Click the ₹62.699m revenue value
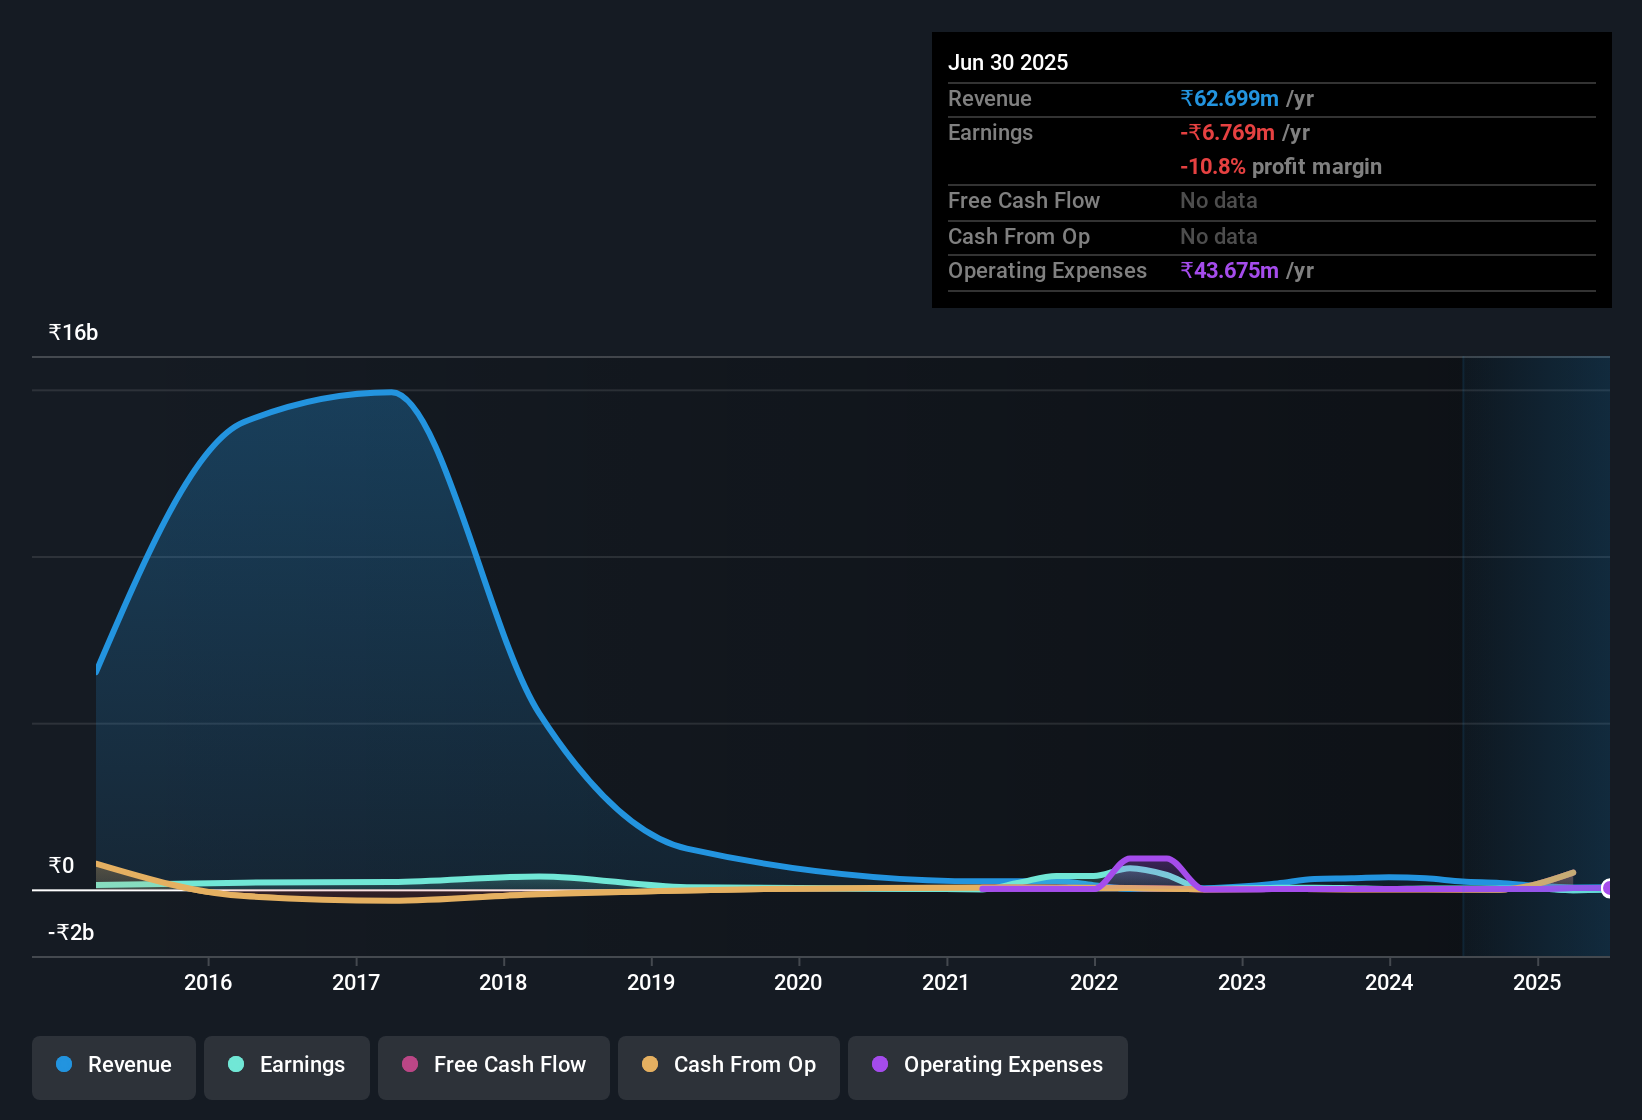Screen dimensions: 1642x1120 1229,98
